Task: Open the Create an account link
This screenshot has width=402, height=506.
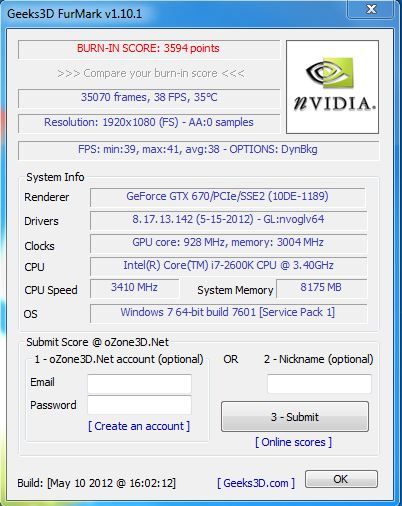Action: click(x=139, y=426)
